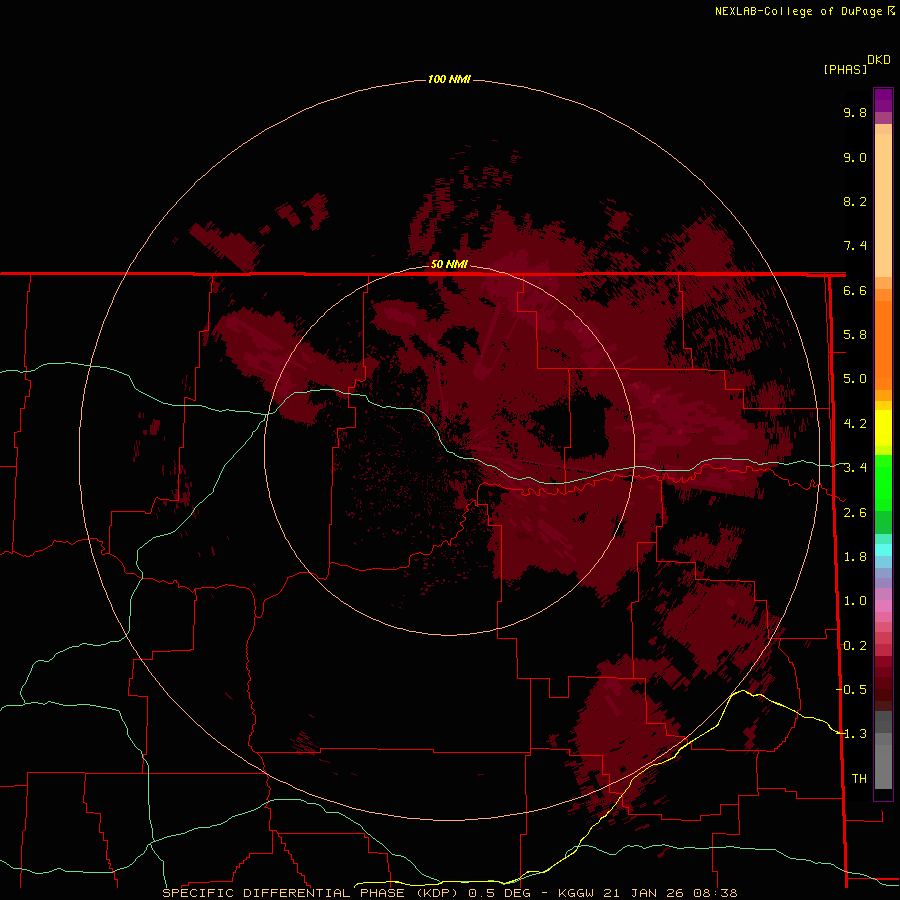Click the 100 NMI range ring label
Viewport: 900px width, 900px height.
(449, 79)
